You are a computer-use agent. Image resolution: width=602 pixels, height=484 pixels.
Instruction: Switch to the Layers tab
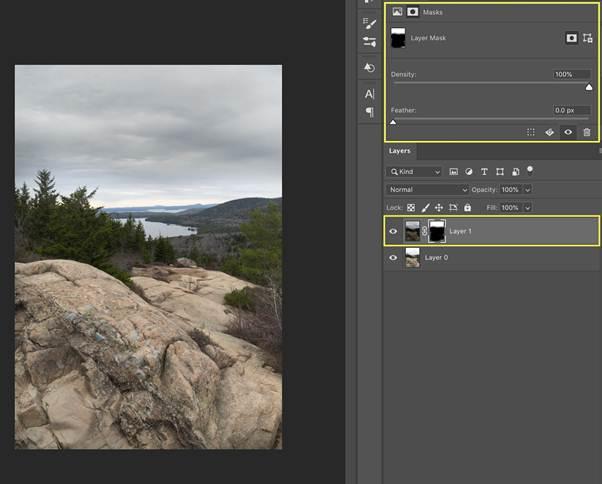click(x=399, y=151)
